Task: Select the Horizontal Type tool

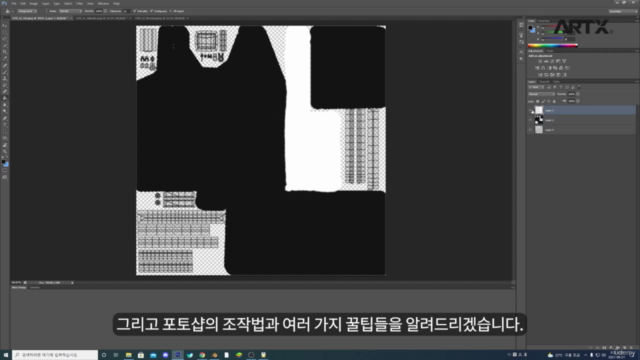Action: [x=5, y=125]
